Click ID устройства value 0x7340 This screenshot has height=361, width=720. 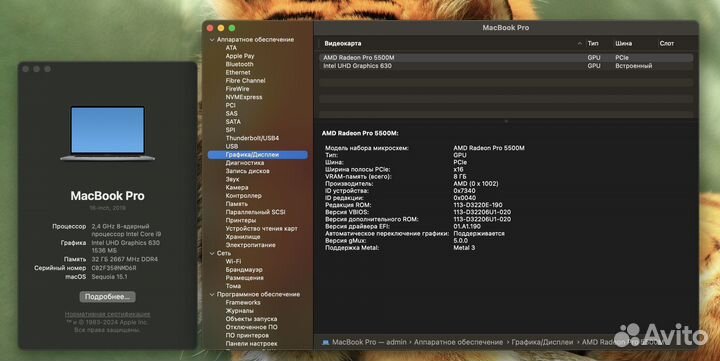[x=464, y=191]
